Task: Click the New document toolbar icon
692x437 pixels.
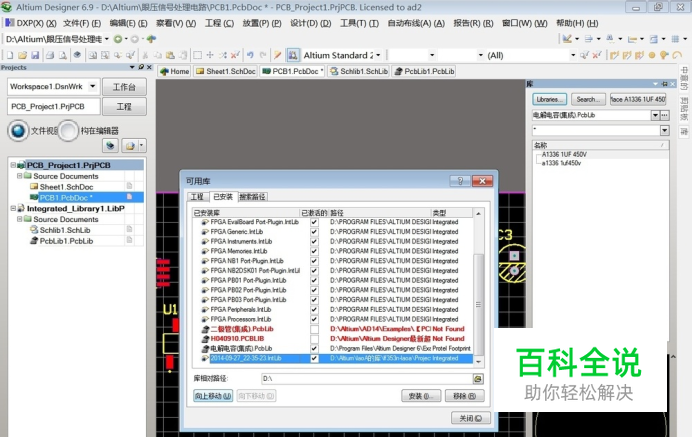Action: (10, 55)
